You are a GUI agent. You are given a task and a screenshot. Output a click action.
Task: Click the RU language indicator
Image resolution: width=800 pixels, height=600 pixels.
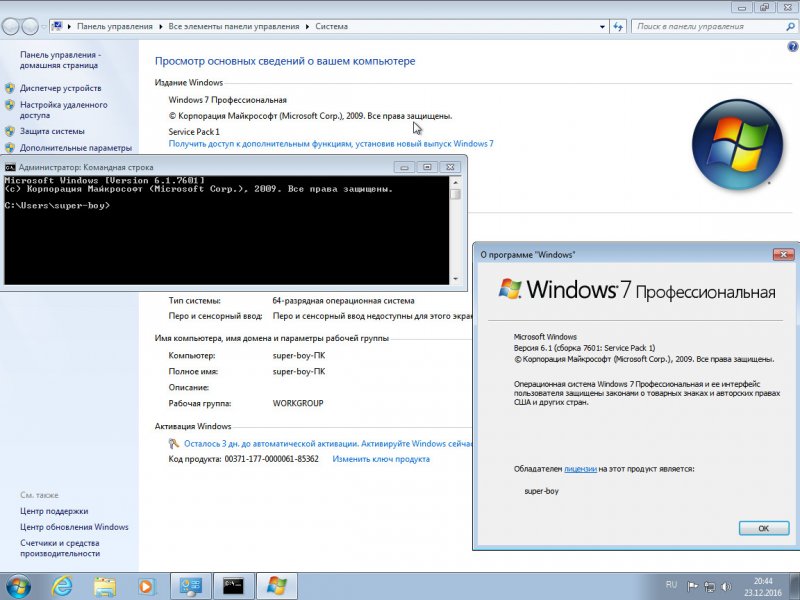671,585
